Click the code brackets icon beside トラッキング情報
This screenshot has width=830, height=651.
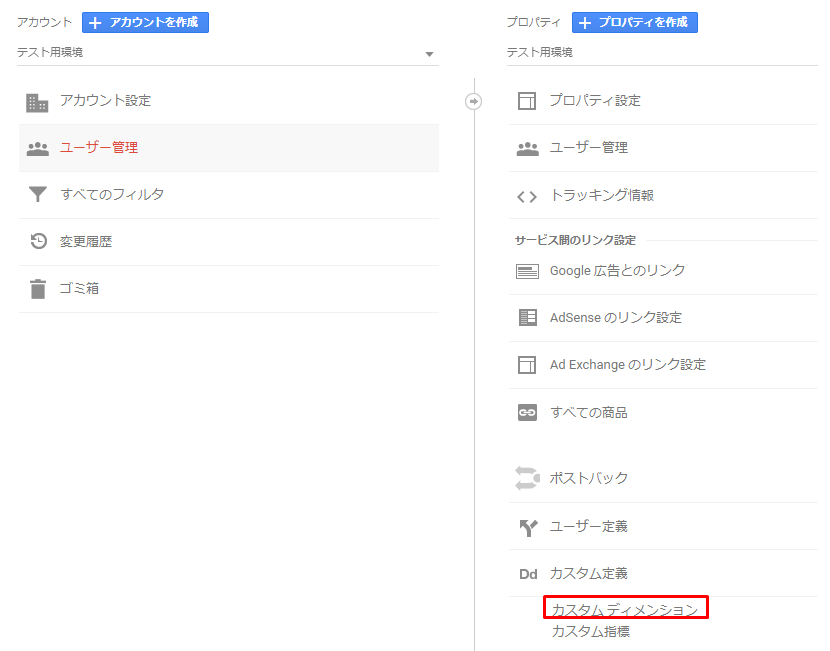tap(527, 197)
